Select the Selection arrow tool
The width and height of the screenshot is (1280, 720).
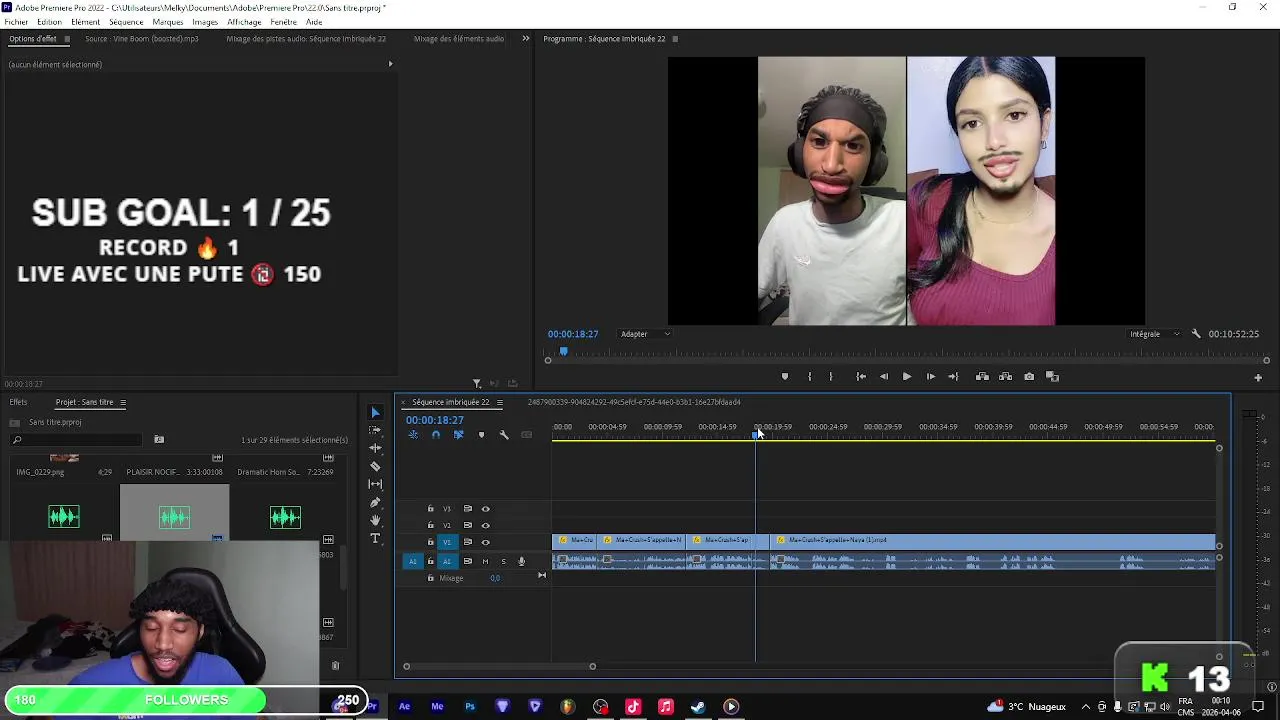[x=375, y=412]
